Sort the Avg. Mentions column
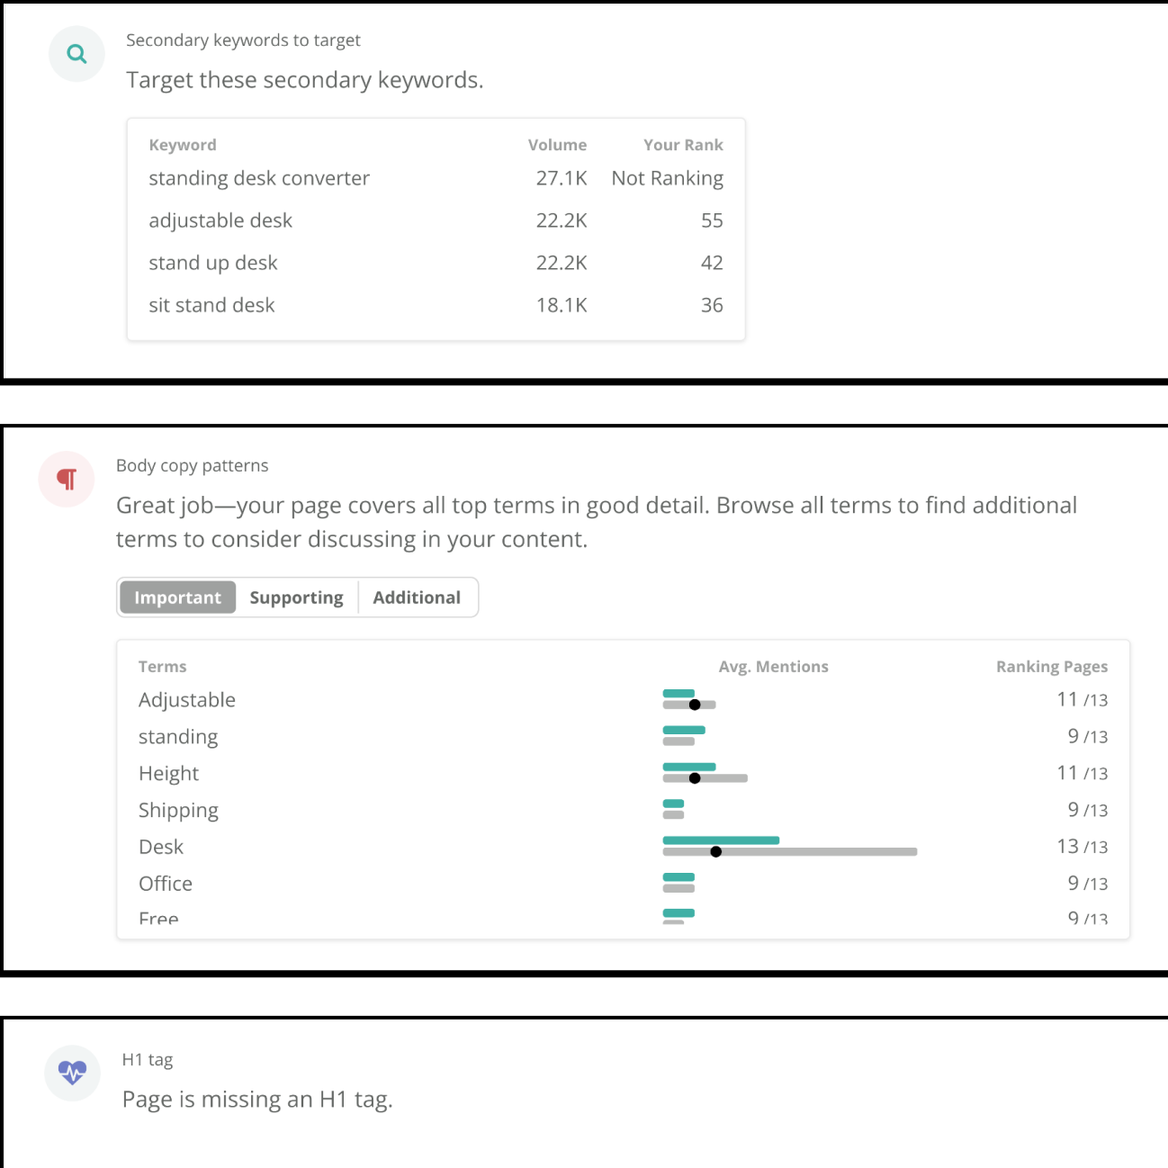This screenshot has width=1168, height=1168. pyautogui.click(x=773, y=666)
